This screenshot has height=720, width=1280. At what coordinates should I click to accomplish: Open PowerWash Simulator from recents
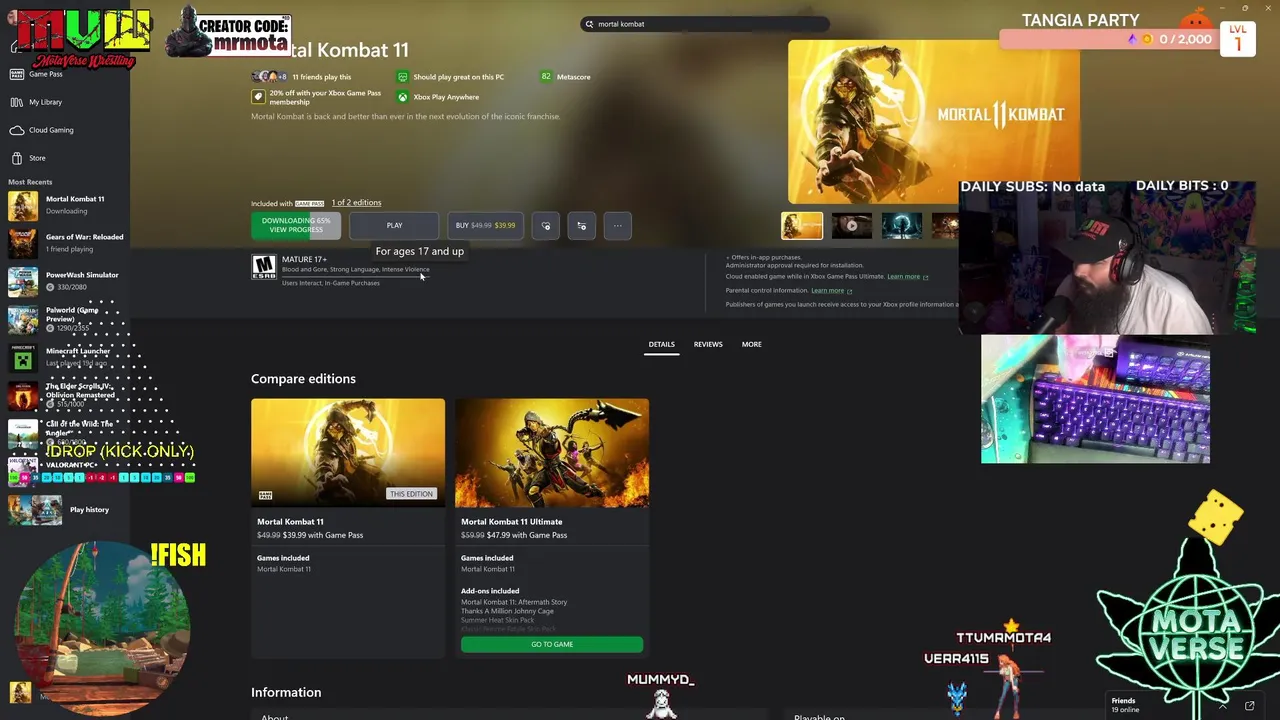[65, 281]
